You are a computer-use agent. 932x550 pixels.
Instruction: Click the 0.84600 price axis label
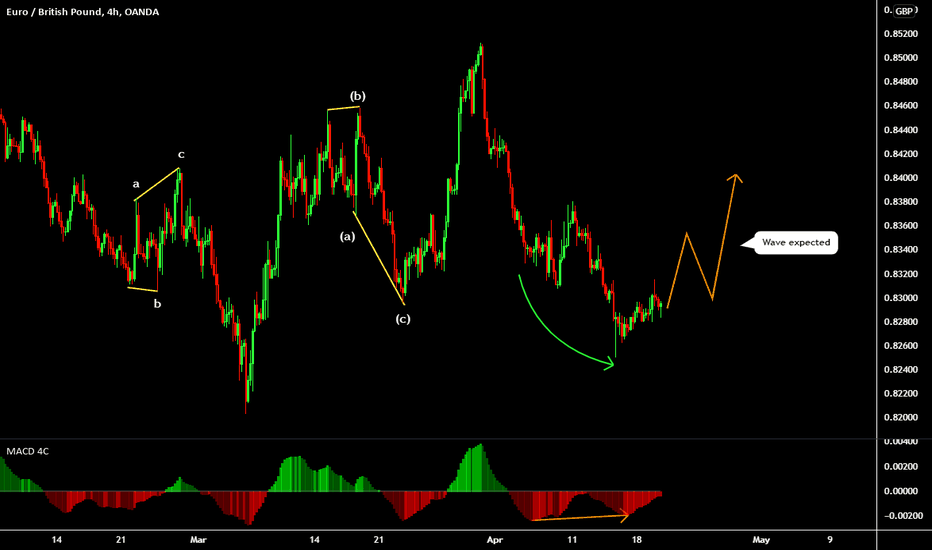coord(900,106)
